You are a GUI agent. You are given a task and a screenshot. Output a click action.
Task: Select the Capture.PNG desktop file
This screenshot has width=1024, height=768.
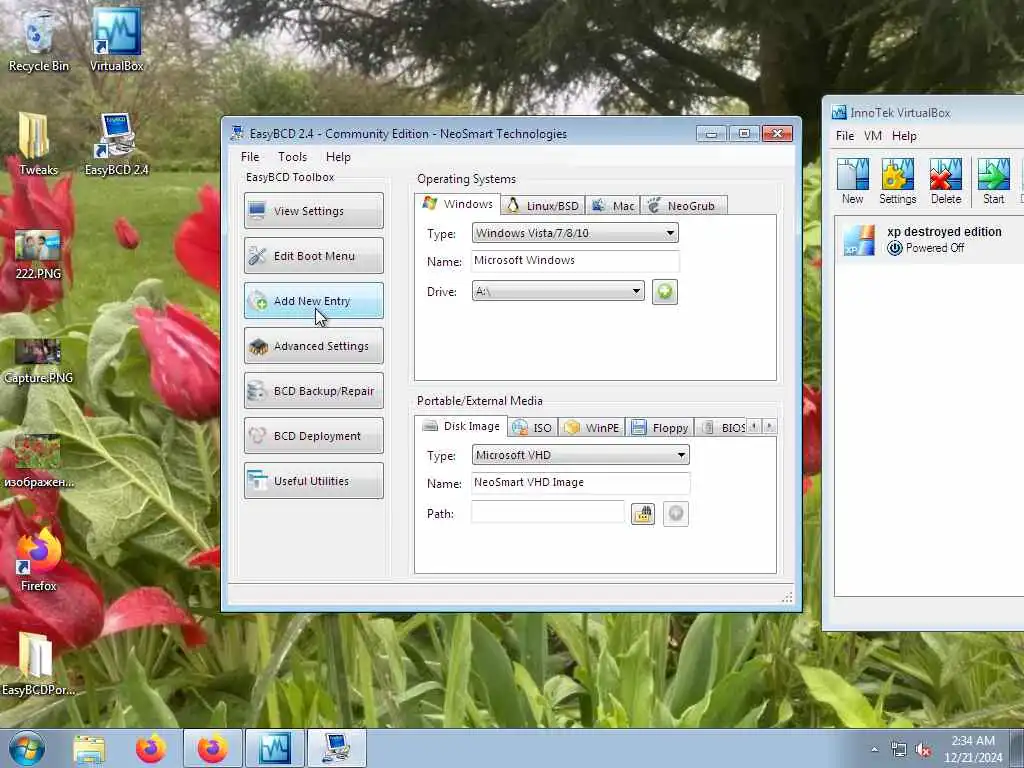[x=38, y=360]
